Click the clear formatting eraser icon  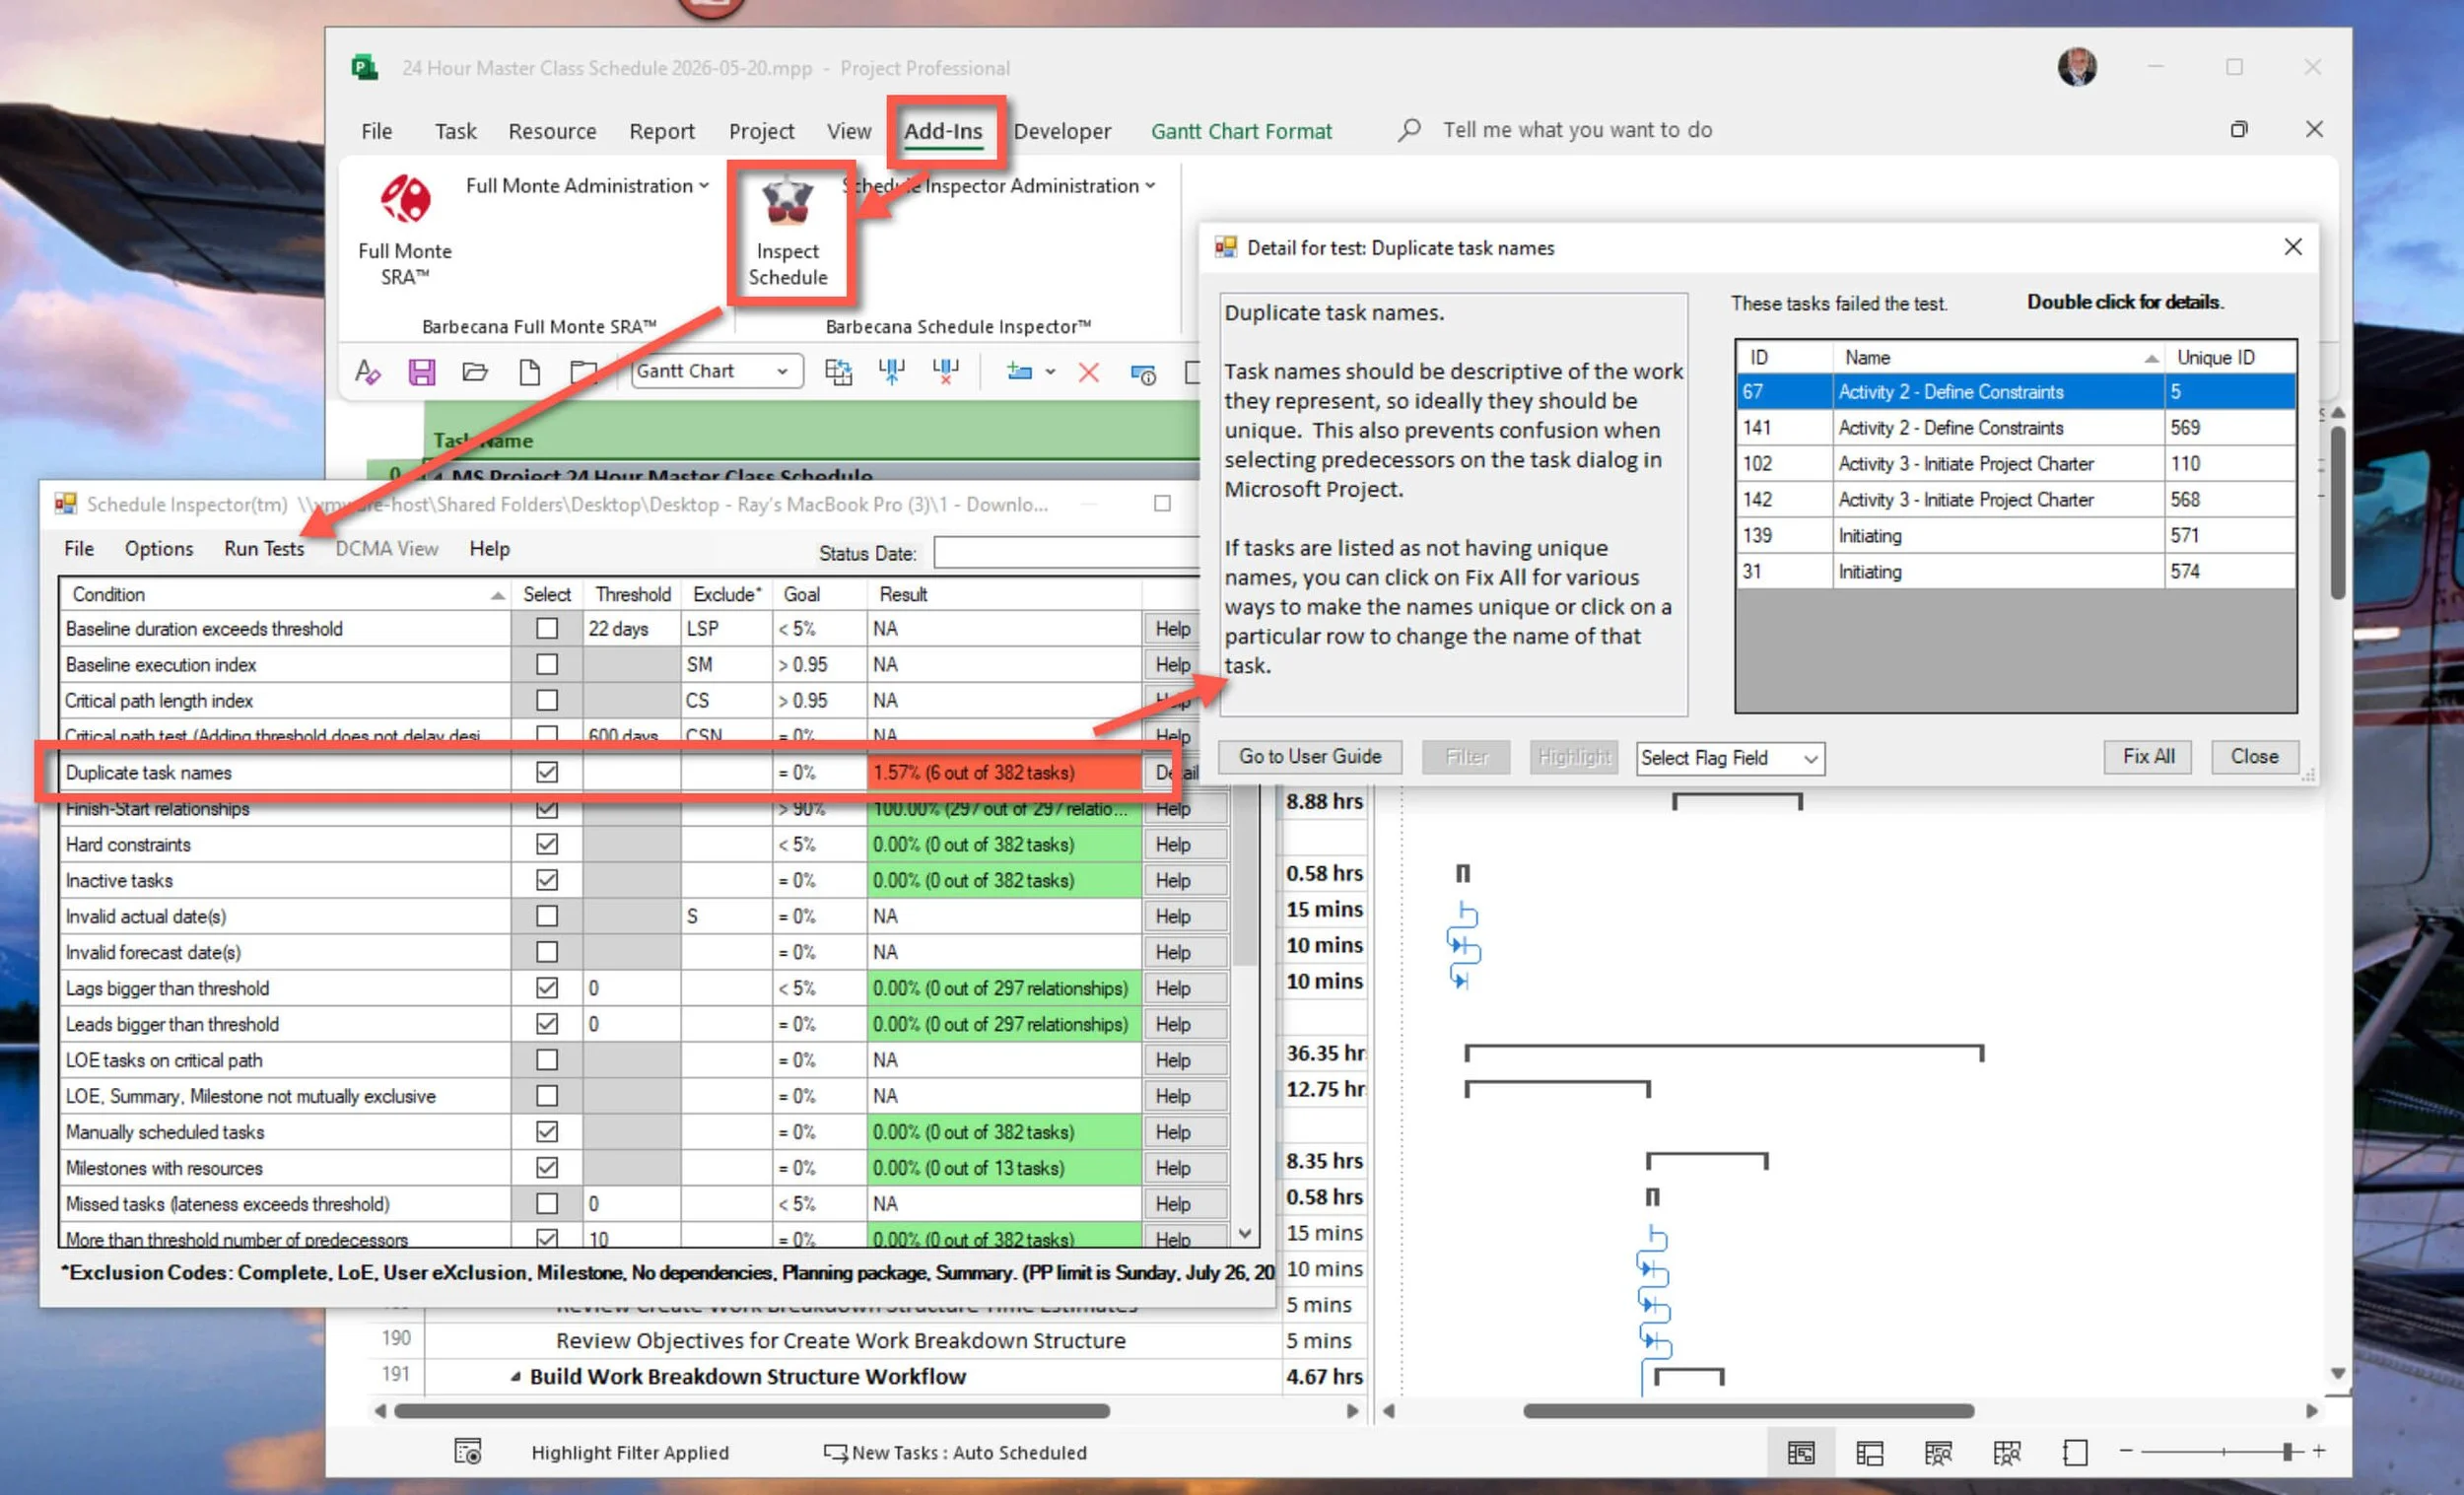[367, 372]
